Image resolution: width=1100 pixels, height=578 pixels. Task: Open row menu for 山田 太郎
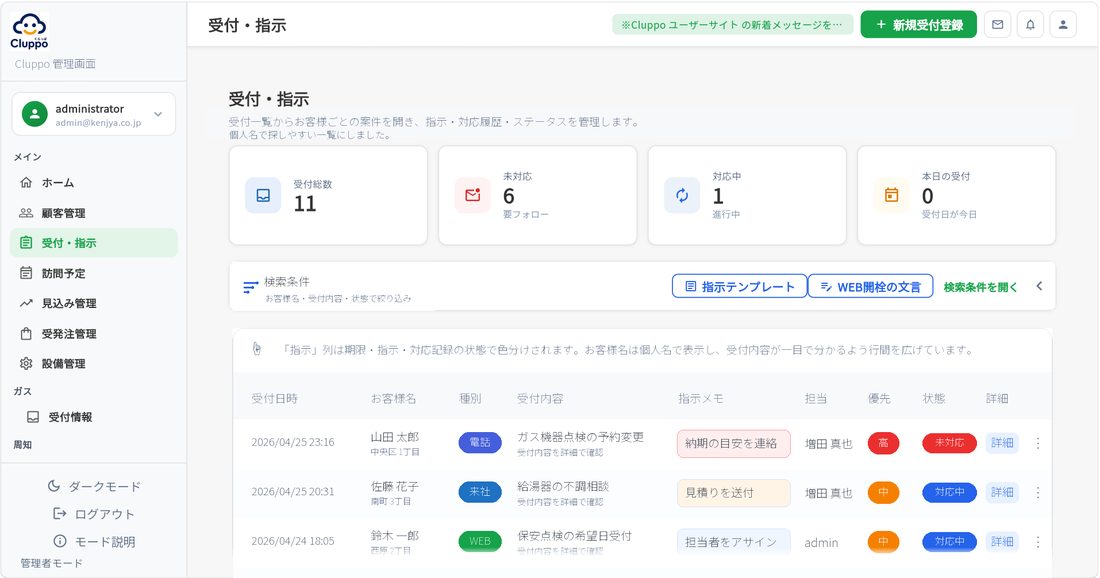click(1038, 443)
